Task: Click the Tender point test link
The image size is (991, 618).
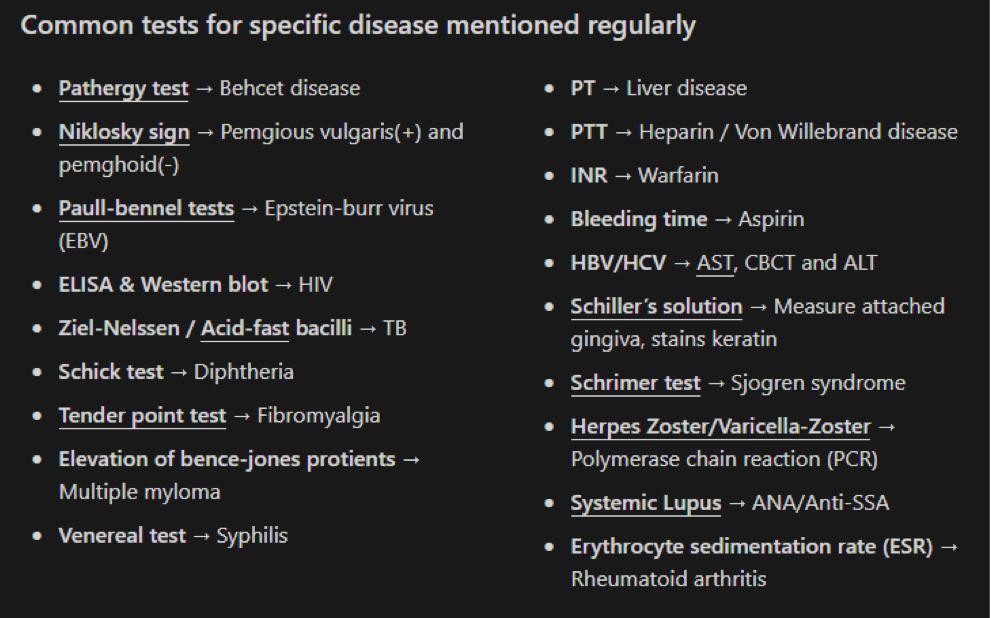Action: click(142, 416)
